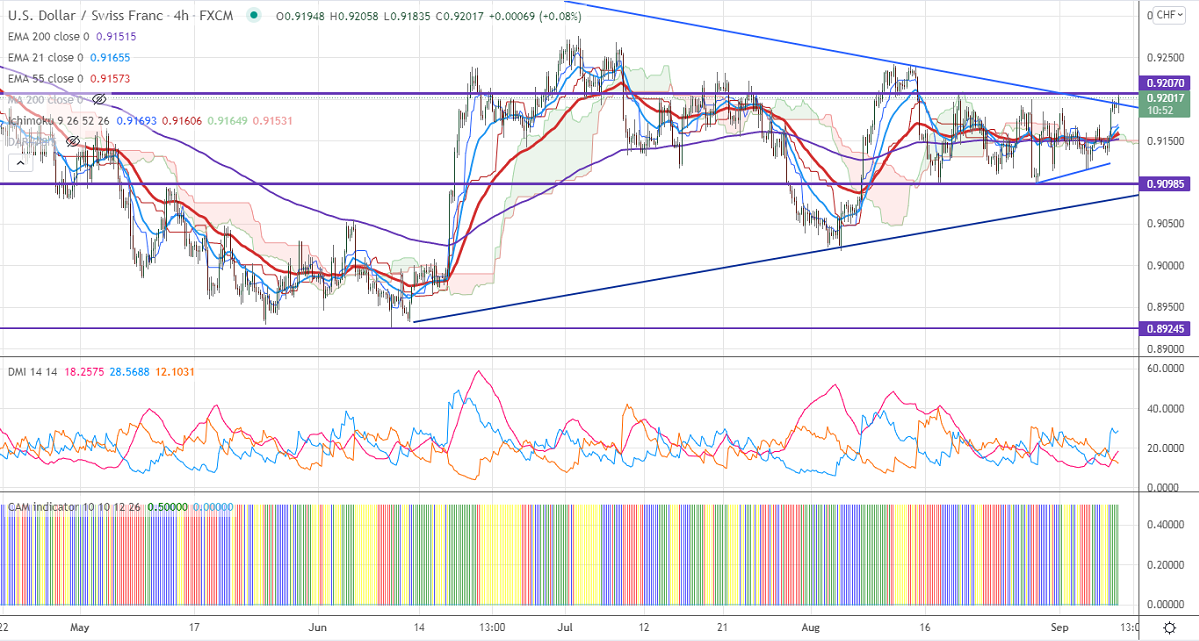The width and height of the screenshot is (1199, 641).
Task: Click the low price L0.91835
Action: (x=407, y=15)
